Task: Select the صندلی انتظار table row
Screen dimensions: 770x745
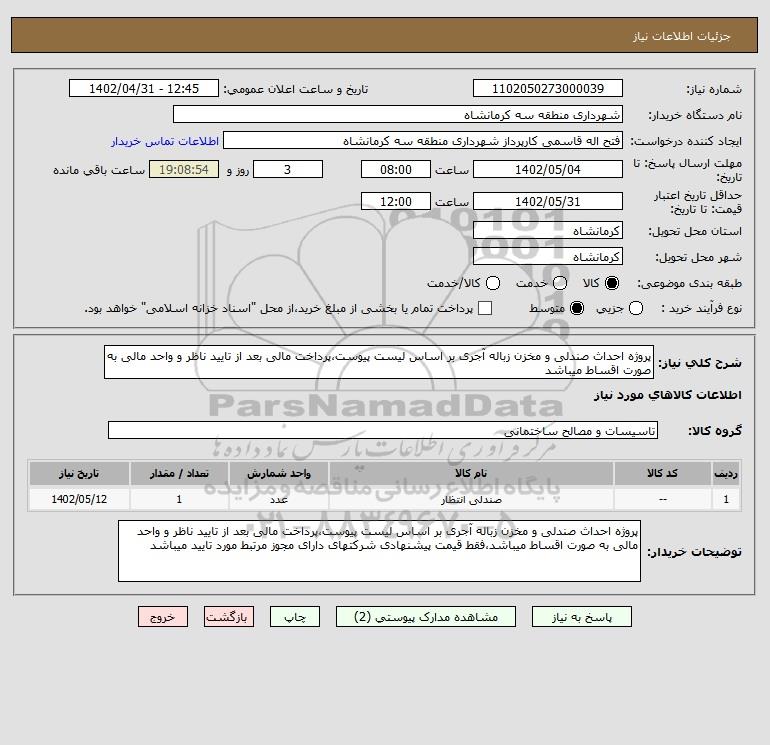Action: click(x=385, y=499)
